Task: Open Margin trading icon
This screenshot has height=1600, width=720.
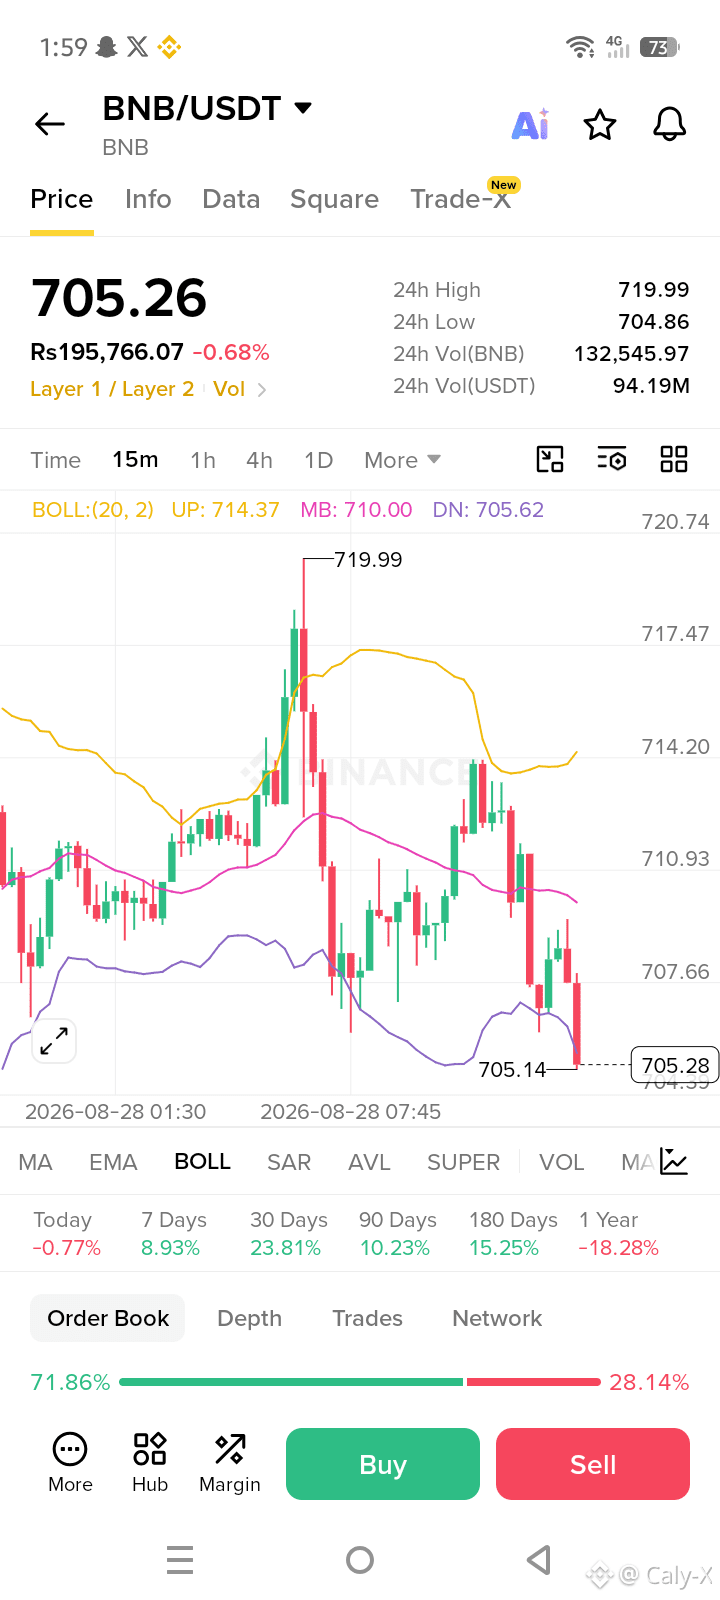Action: point(230,1449)
